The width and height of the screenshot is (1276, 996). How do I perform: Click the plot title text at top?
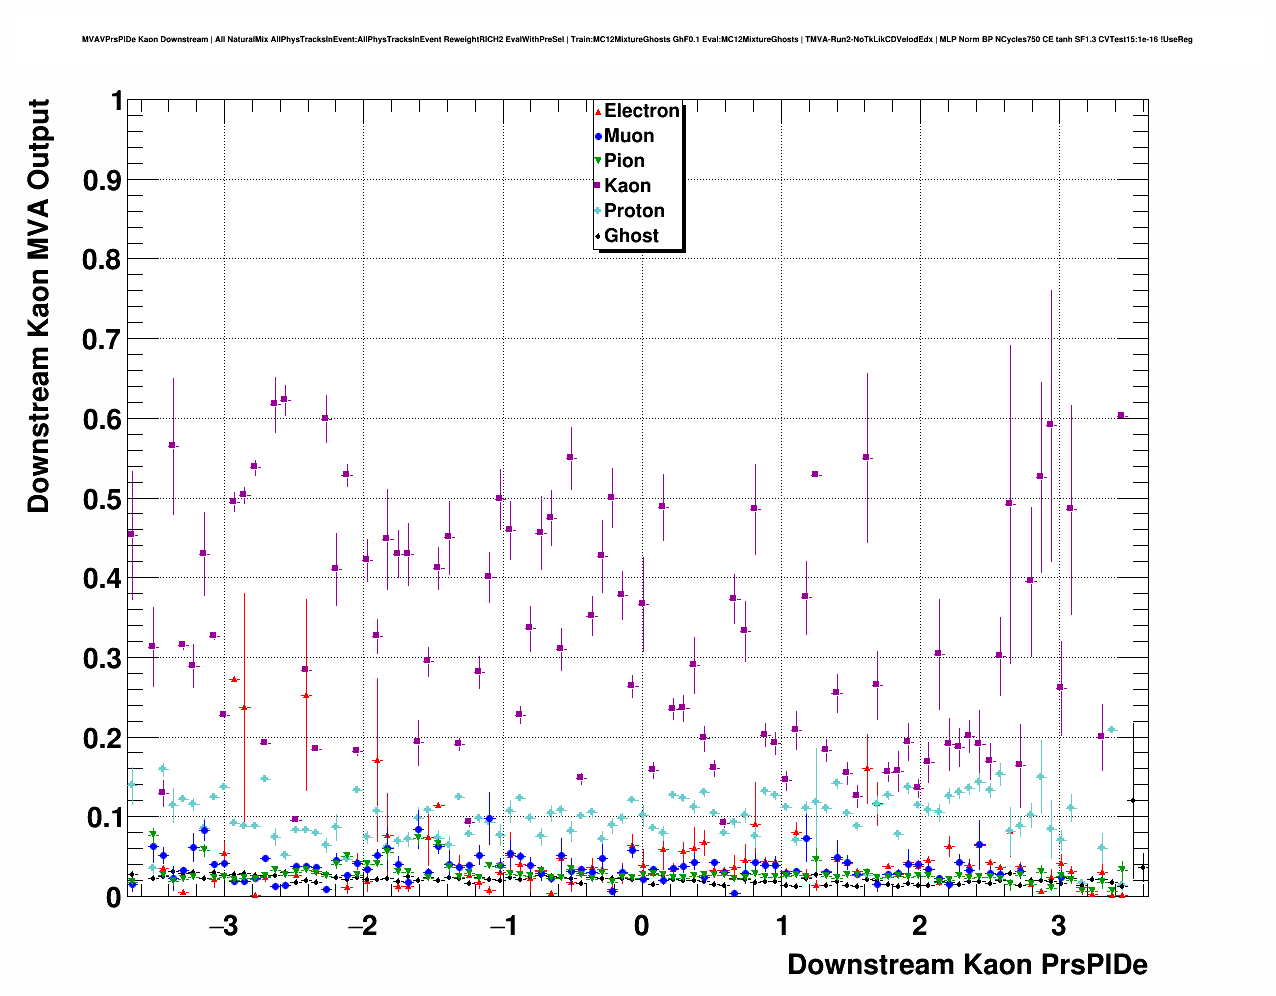point(637,40)
